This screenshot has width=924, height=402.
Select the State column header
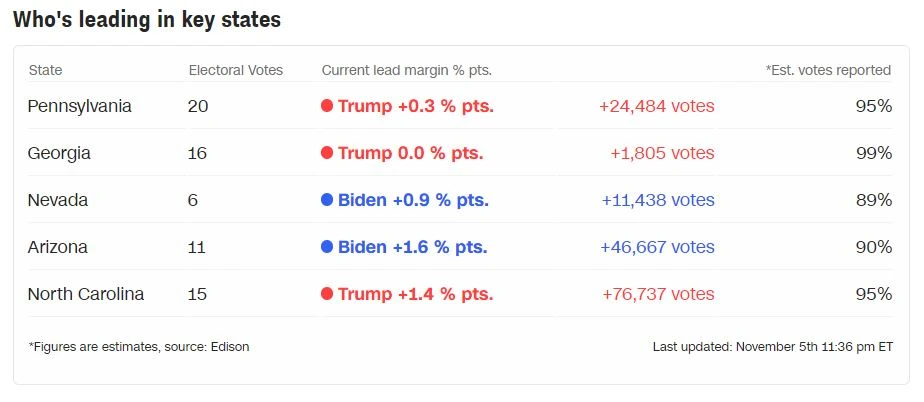(45, 70)
